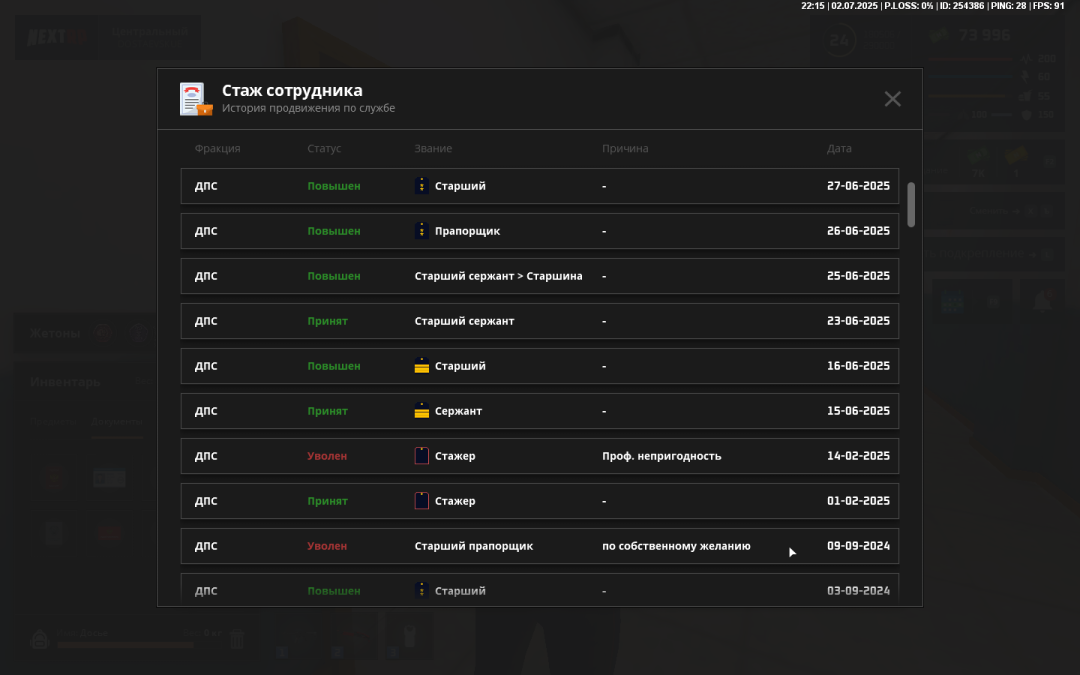Viewport: 1080px width, 675px height.
Task: Click the Дата column header
Action: click(839, 148)
